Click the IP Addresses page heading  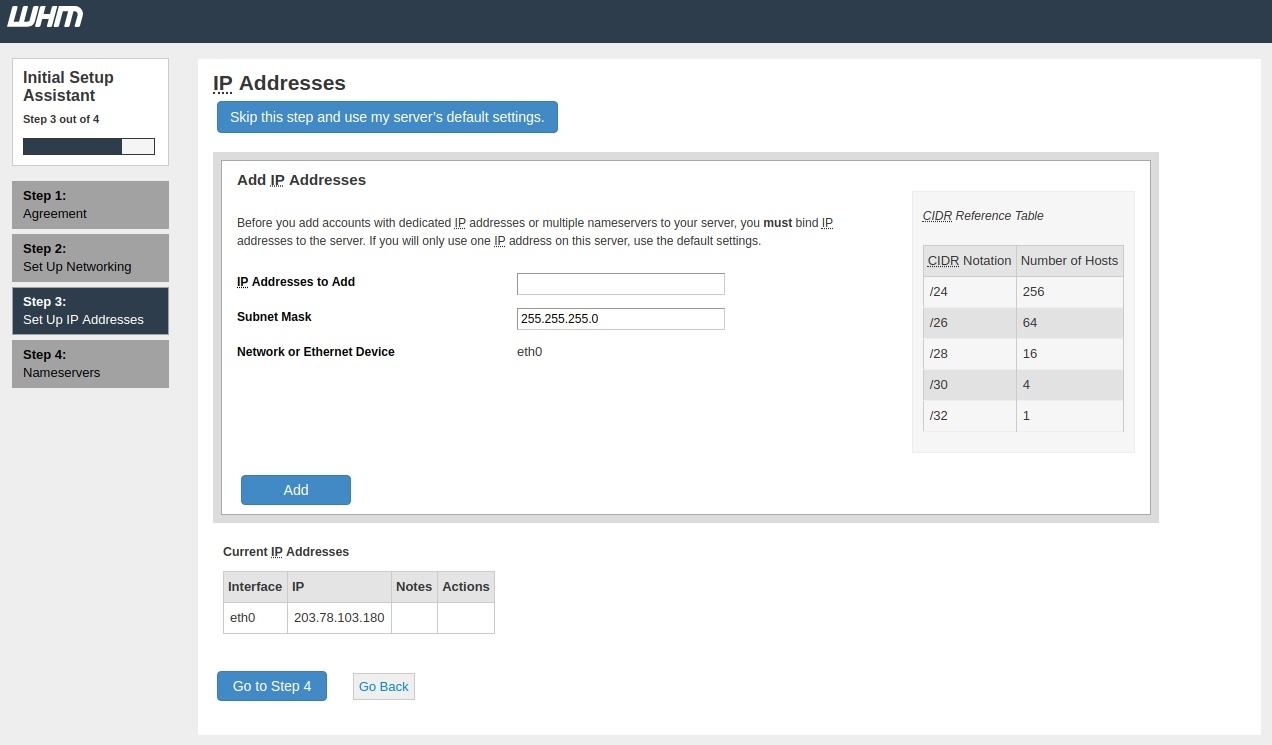(280, 84)
